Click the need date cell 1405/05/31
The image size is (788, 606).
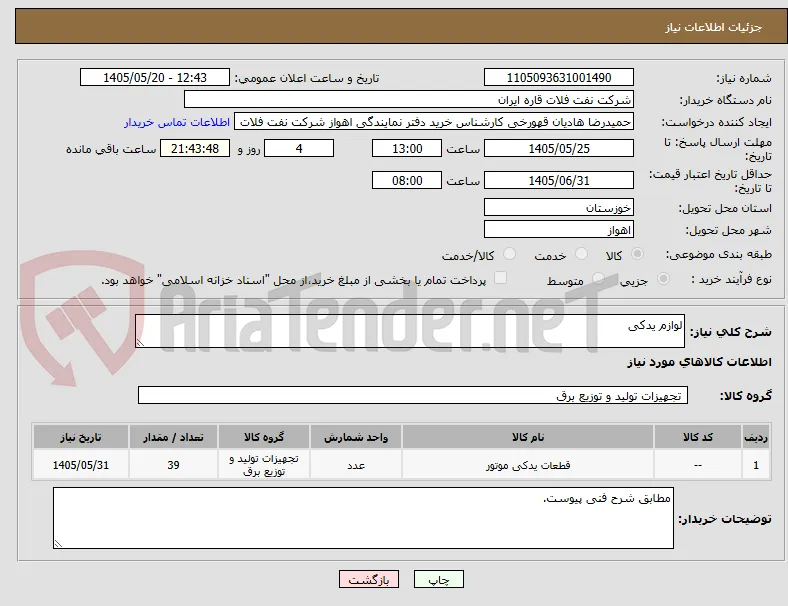pos(81,465)
